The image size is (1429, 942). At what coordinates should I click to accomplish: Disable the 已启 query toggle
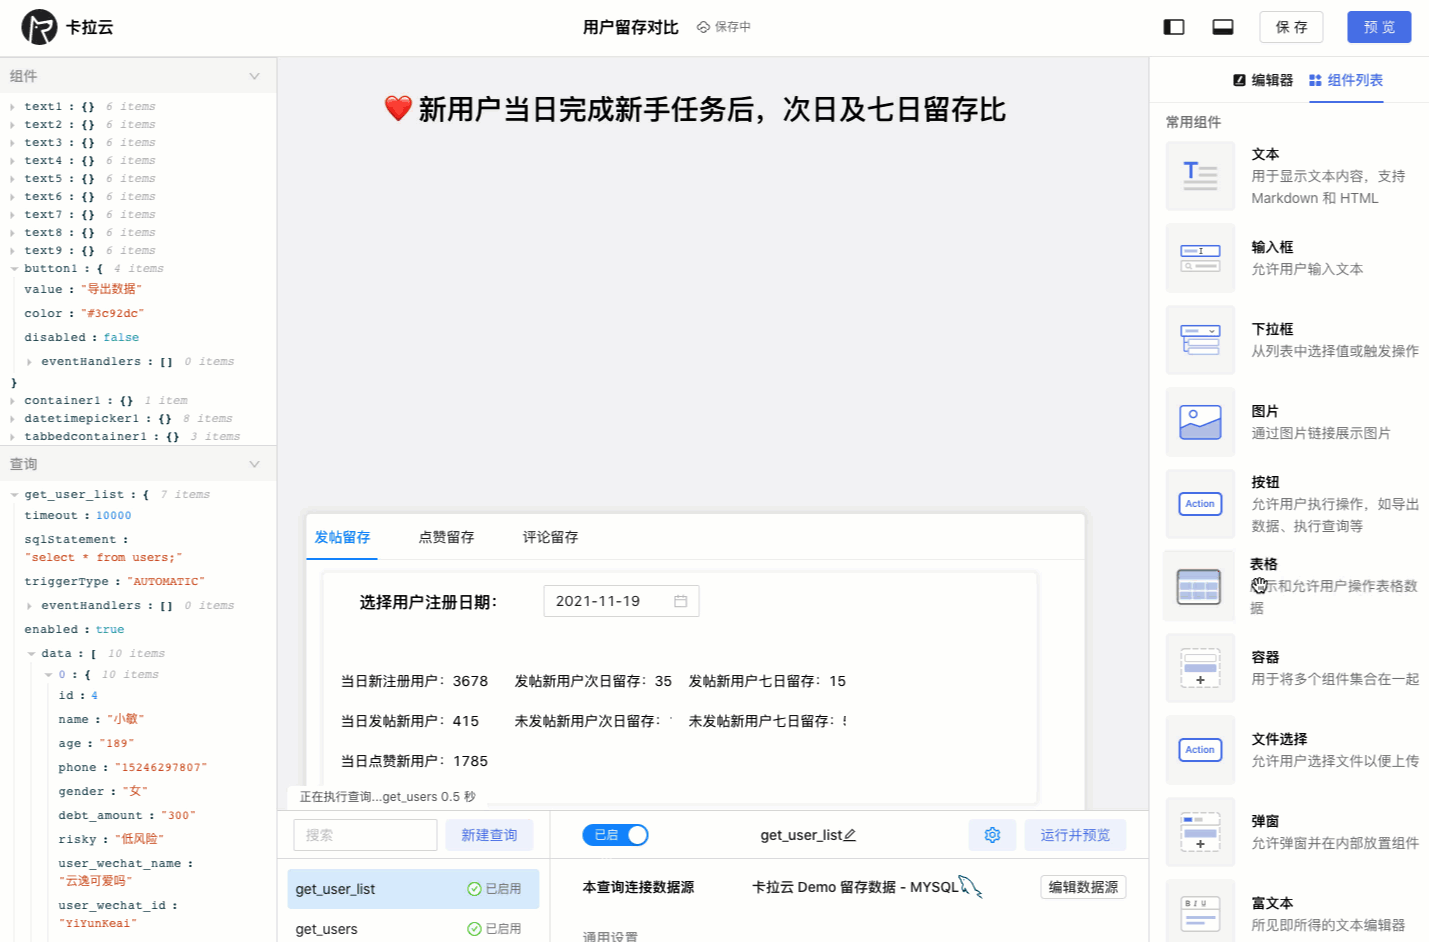tap(615, 834)
